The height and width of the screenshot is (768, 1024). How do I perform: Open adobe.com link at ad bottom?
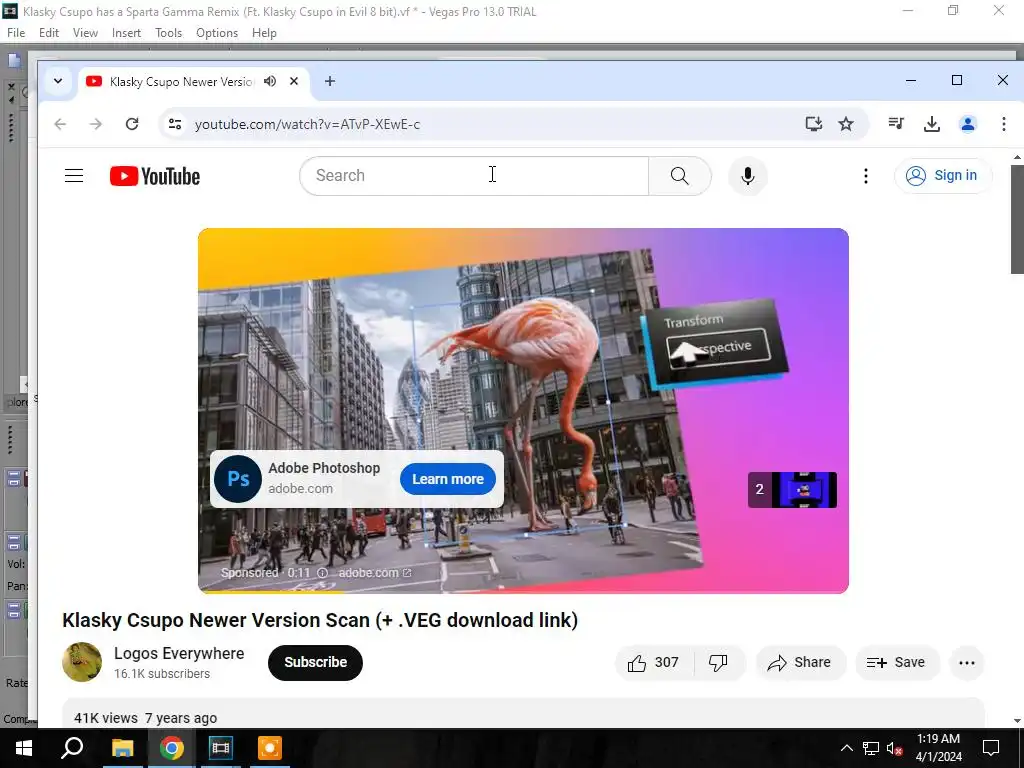pyautogui.click(x=374, y=573)
